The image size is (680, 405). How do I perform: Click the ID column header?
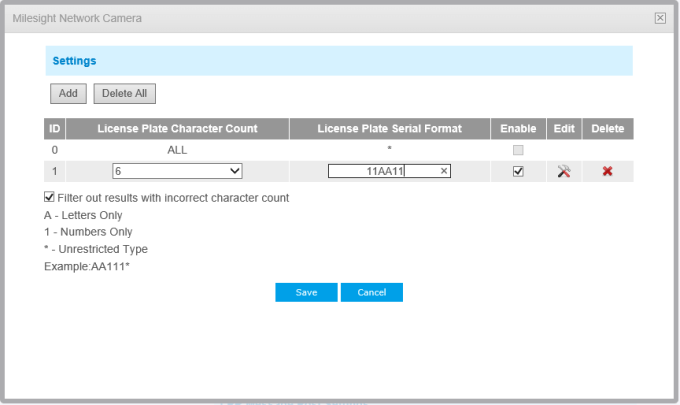click(55, 129)
